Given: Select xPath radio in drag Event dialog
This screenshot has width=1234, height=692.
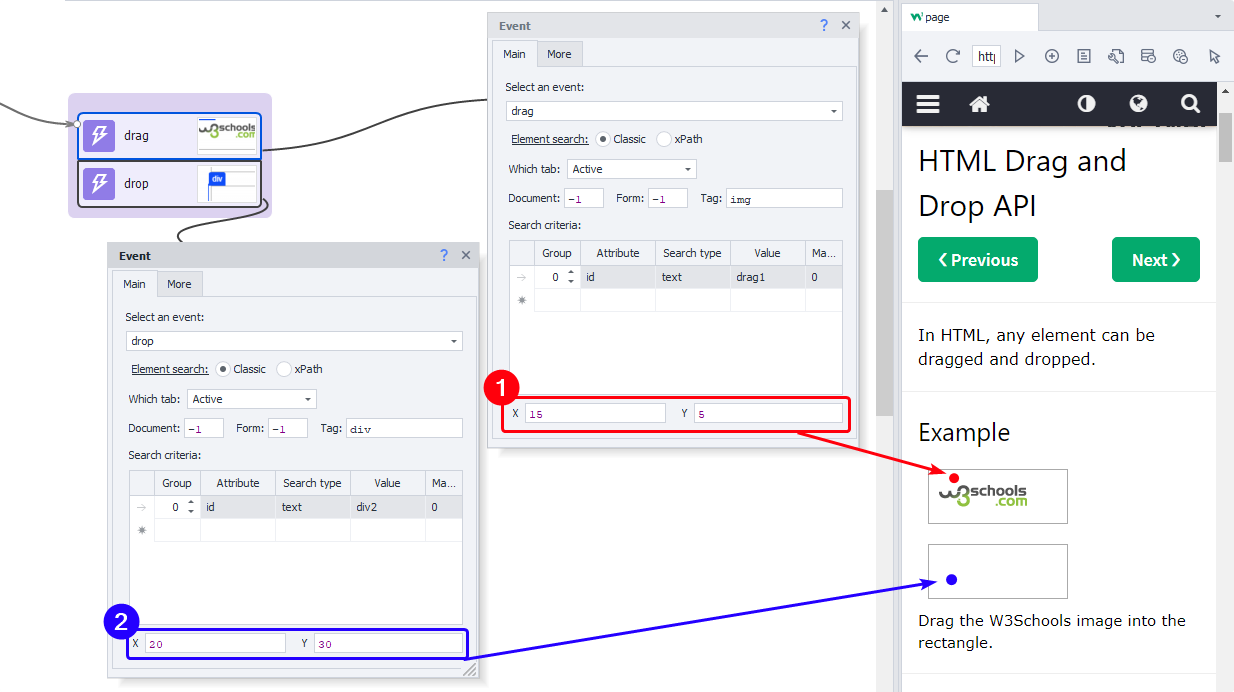Looking at the screenshot, I should coord(664,139).
